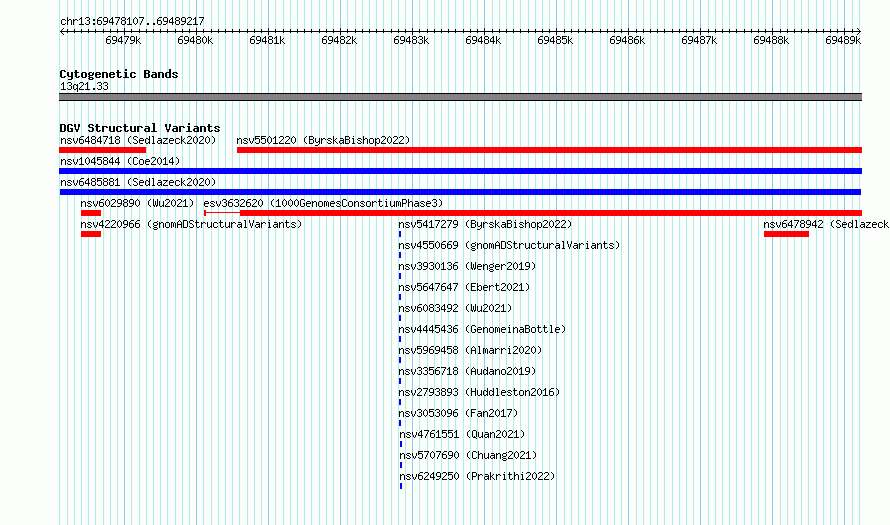890x525 pixels.
Task: Click the nsv6484718 (Sedlazeck2020) variant label
Action: (138, 140)
